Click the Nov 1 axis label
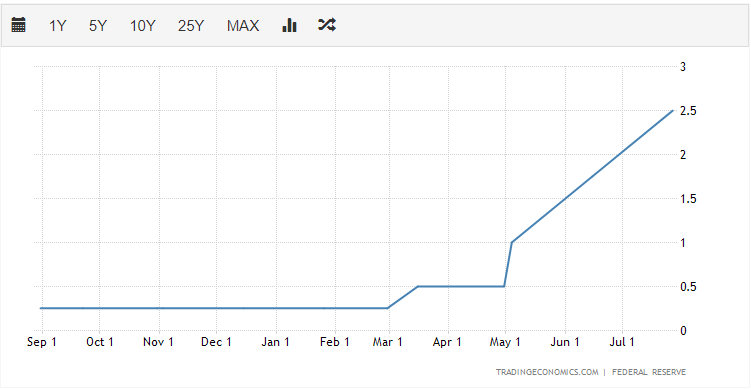 point(158,342)
